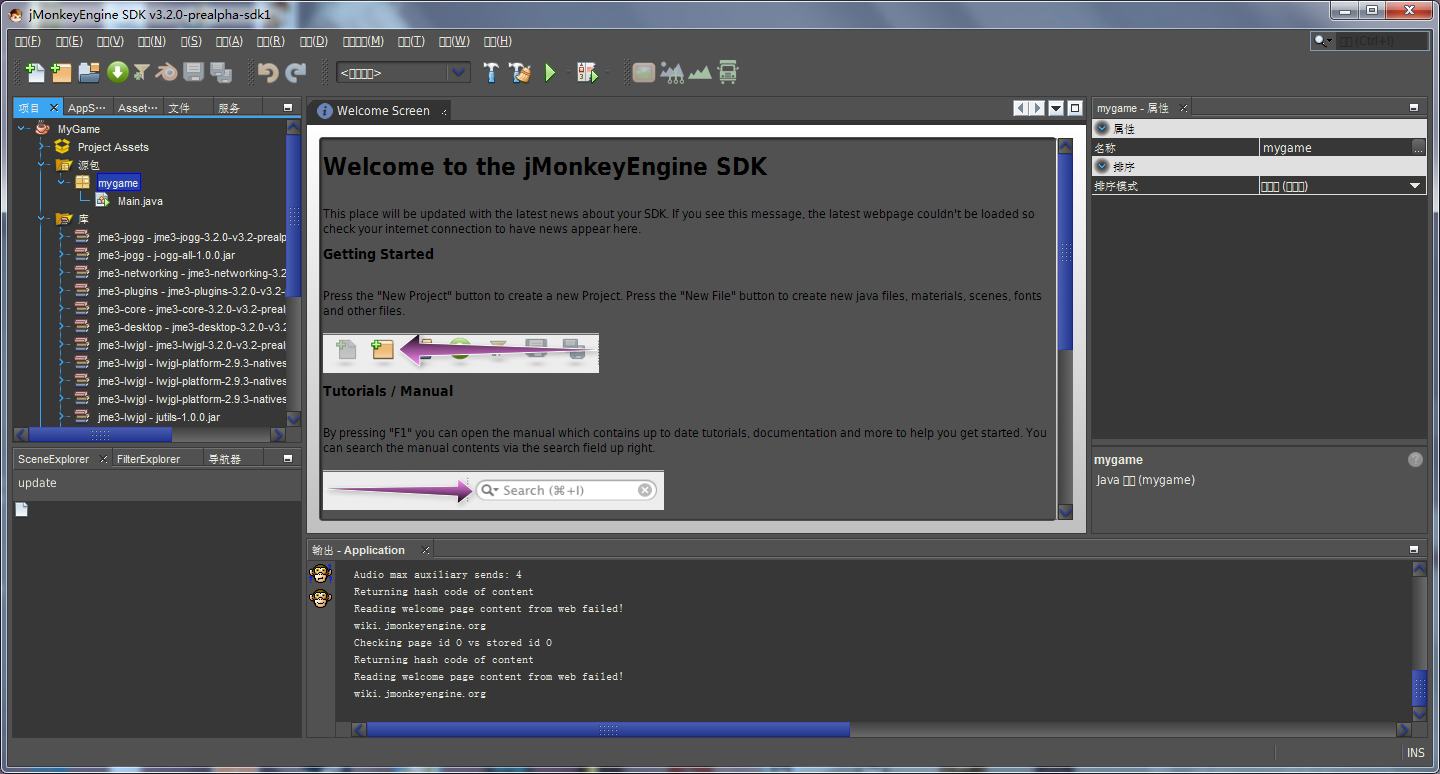Open the (R) menu in menu bar
Viewport: 1440px width, 774px height.
(271, 41)
